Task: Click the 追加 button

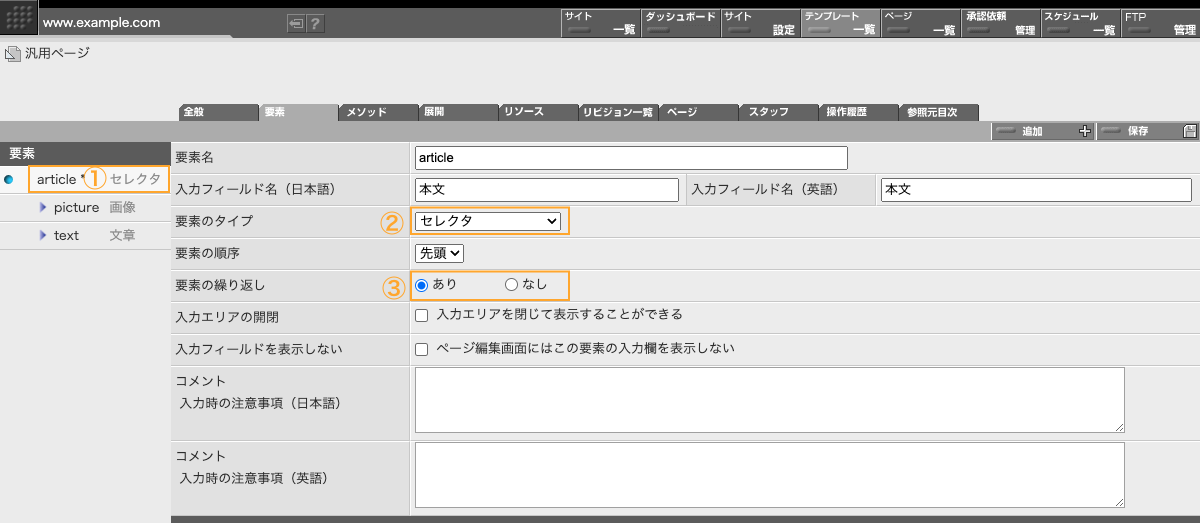Action: (x=1043, y=131)
